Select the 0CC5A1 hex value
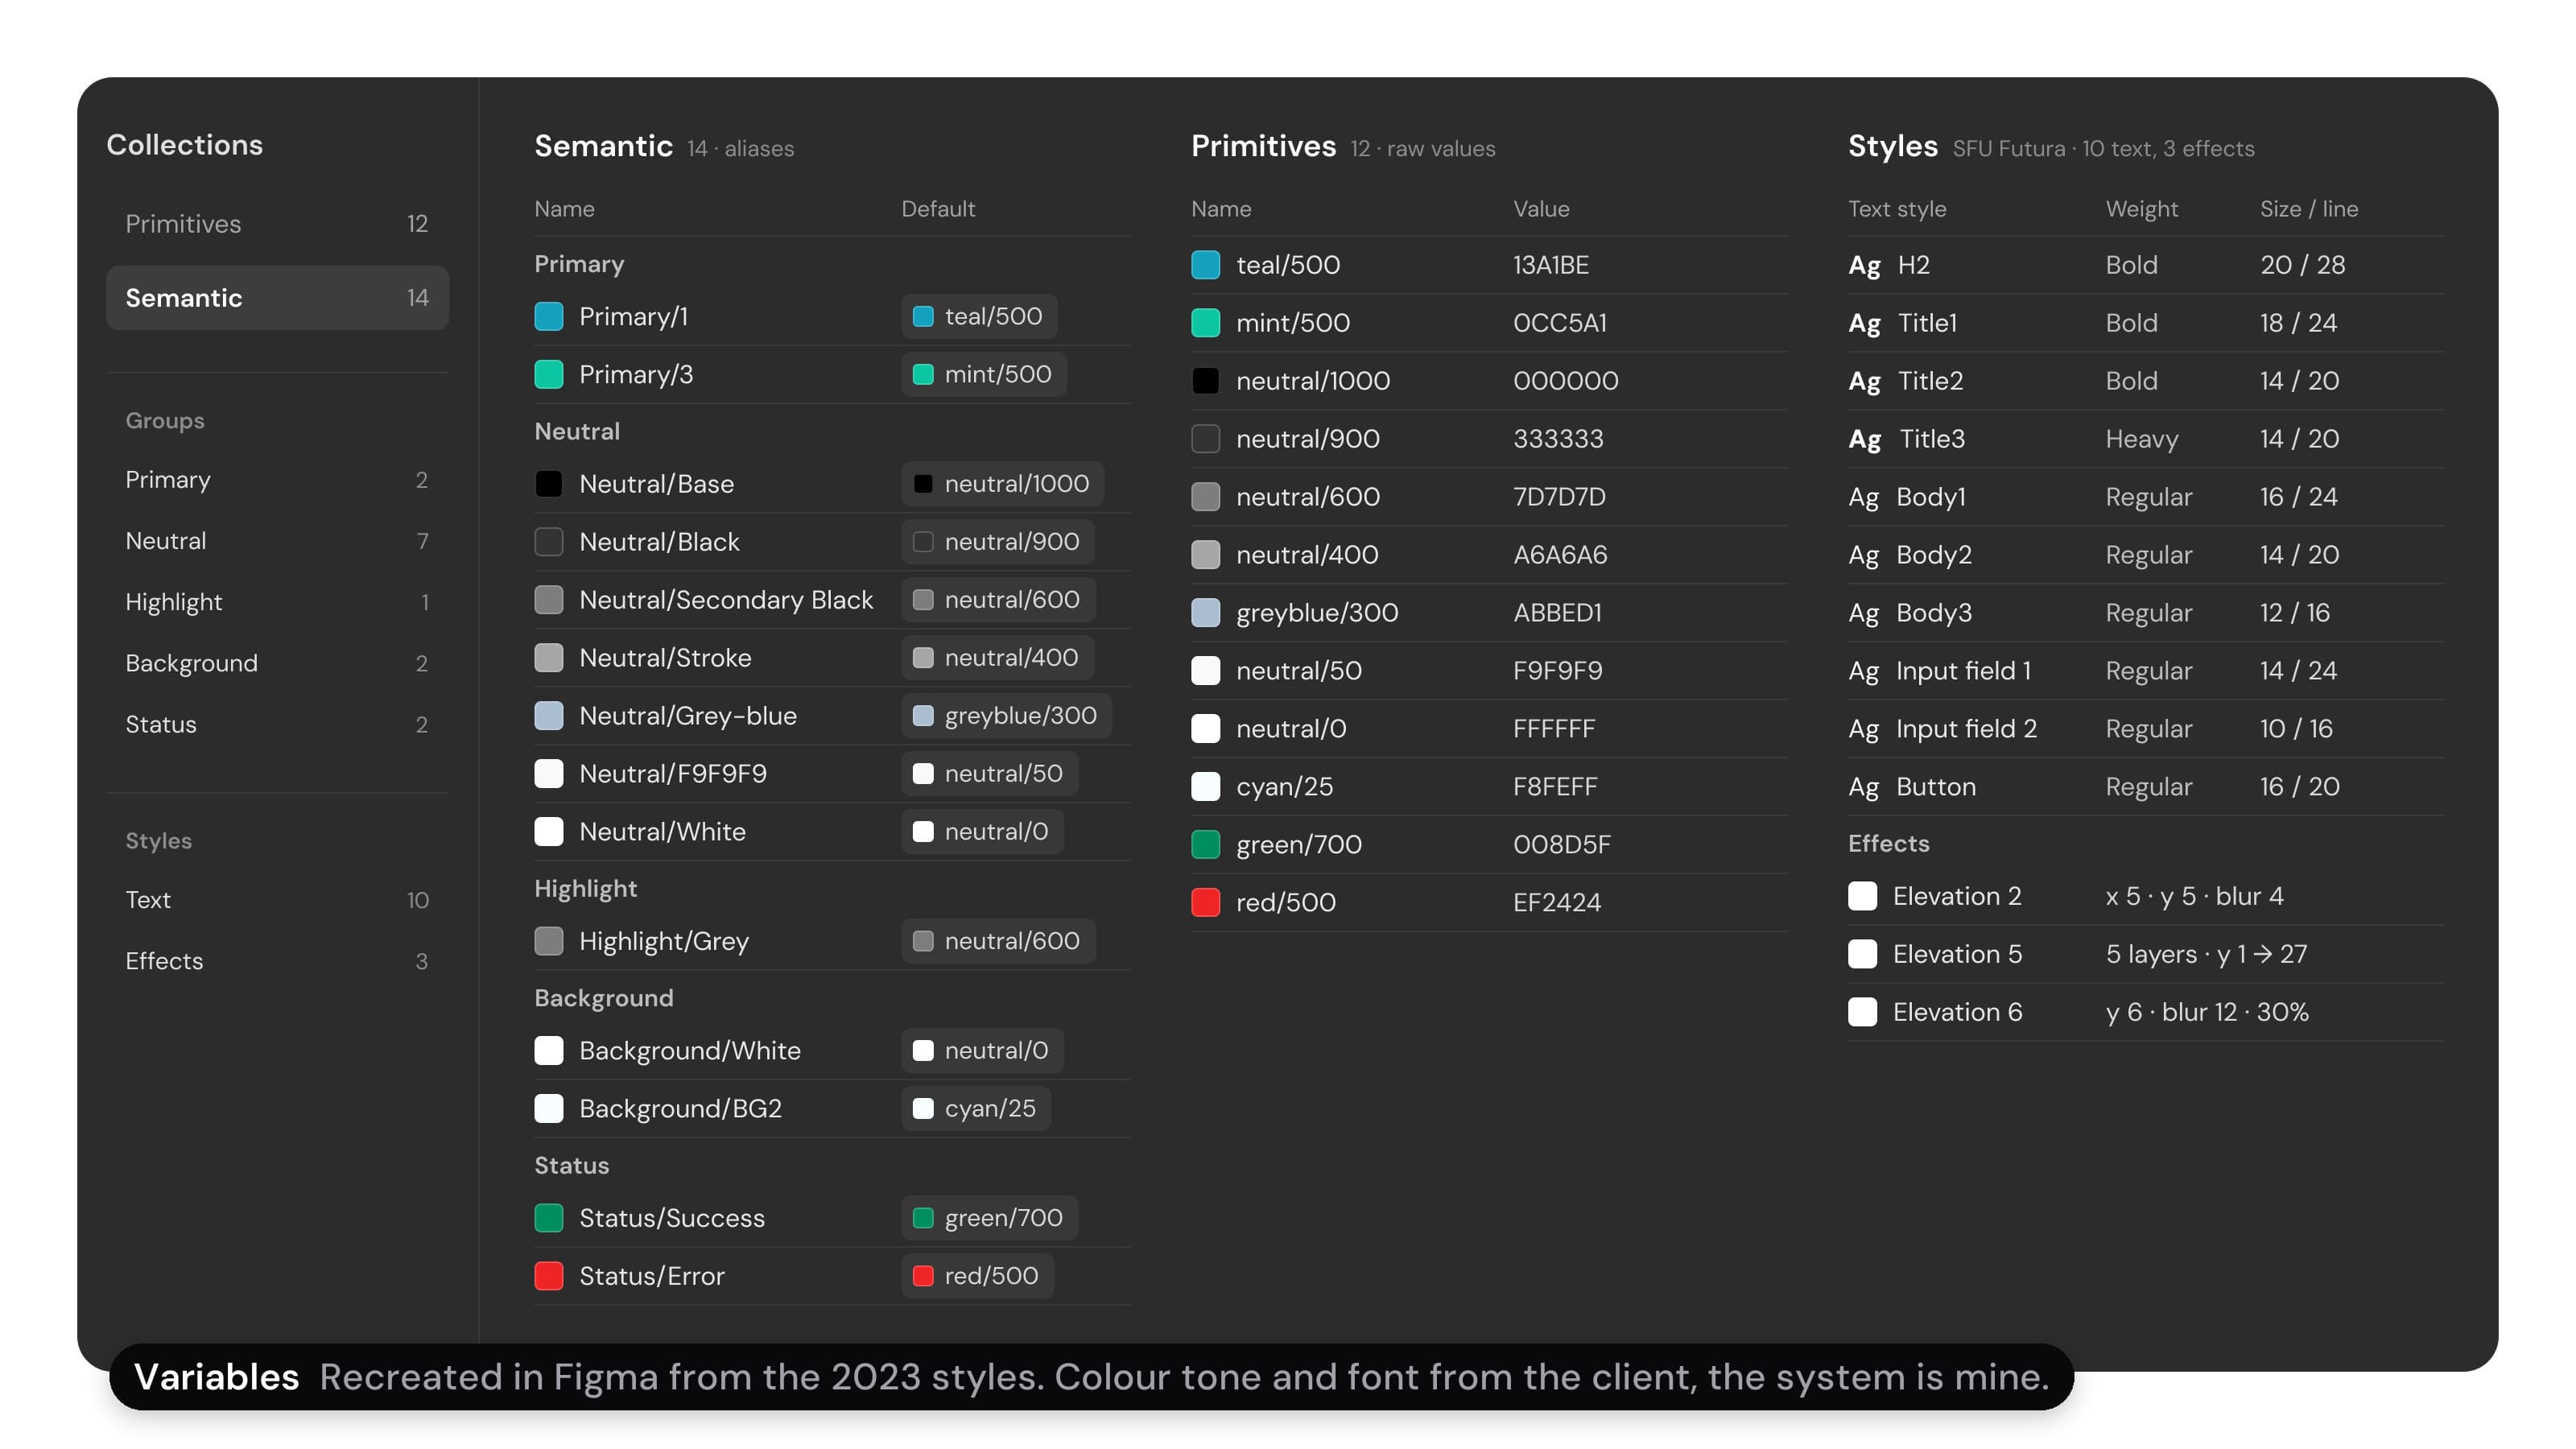Screen dimensions: 2576x1449 coord(1560,323)
